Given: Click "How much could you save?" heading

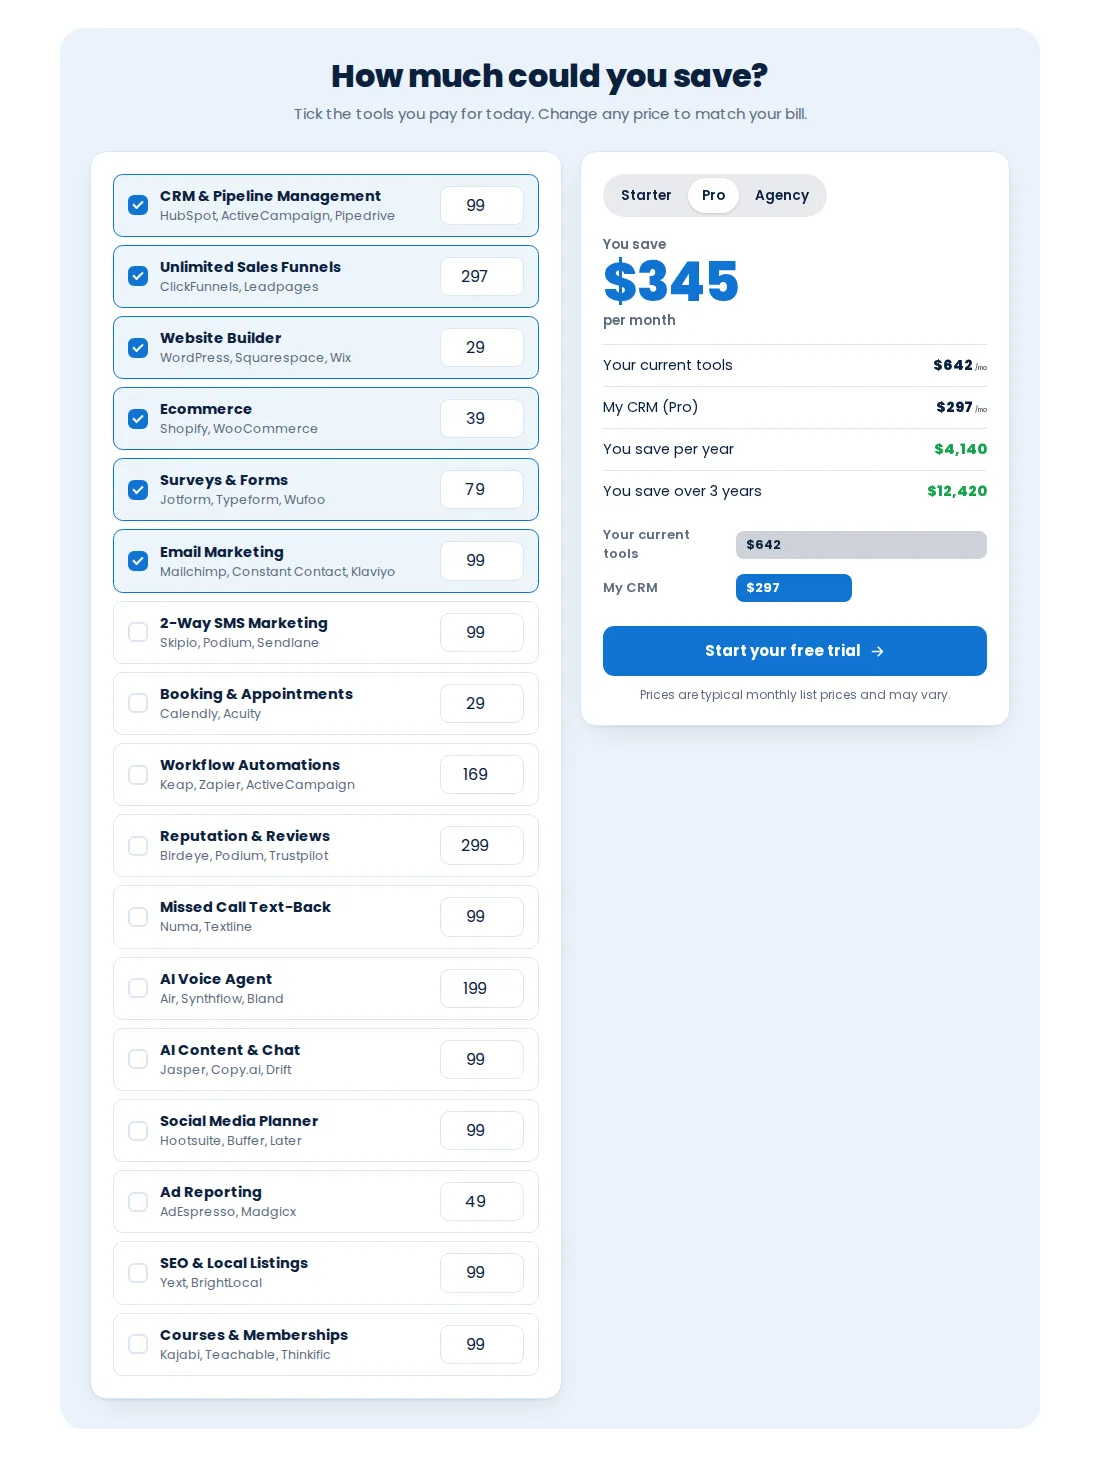Looking at the screenshot, I should (550, 76).
